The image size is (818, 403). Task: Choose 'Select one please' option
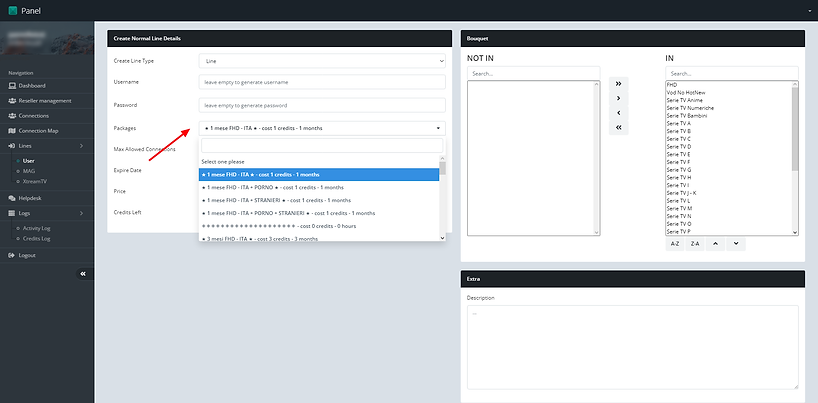click(x=319, y=162)
